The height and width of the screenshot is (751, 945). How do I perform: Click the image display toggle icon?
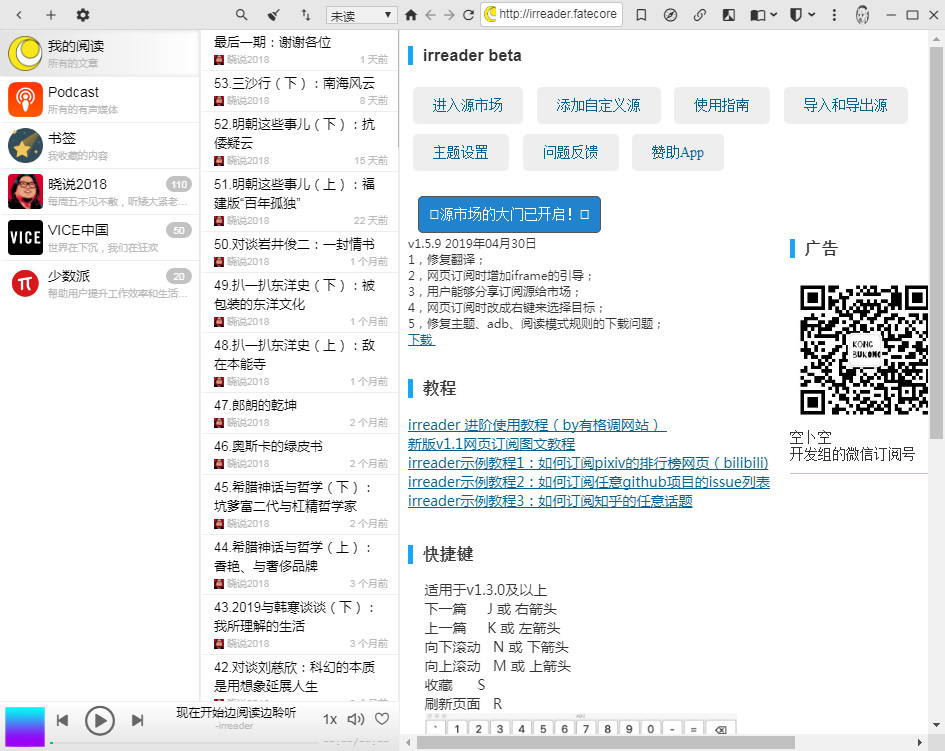728,16
